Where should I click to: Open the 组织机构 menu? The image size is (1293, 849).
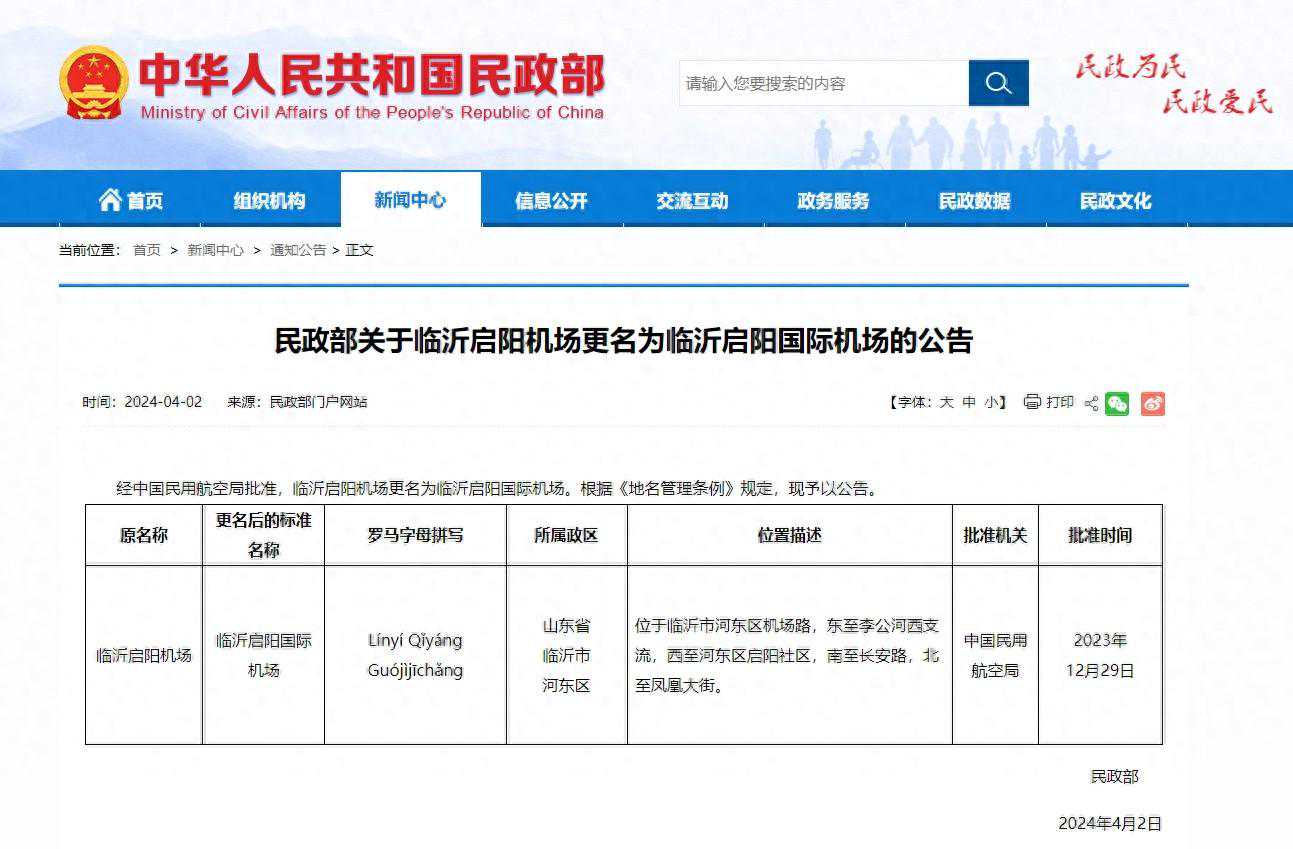(x=270, y=199)
